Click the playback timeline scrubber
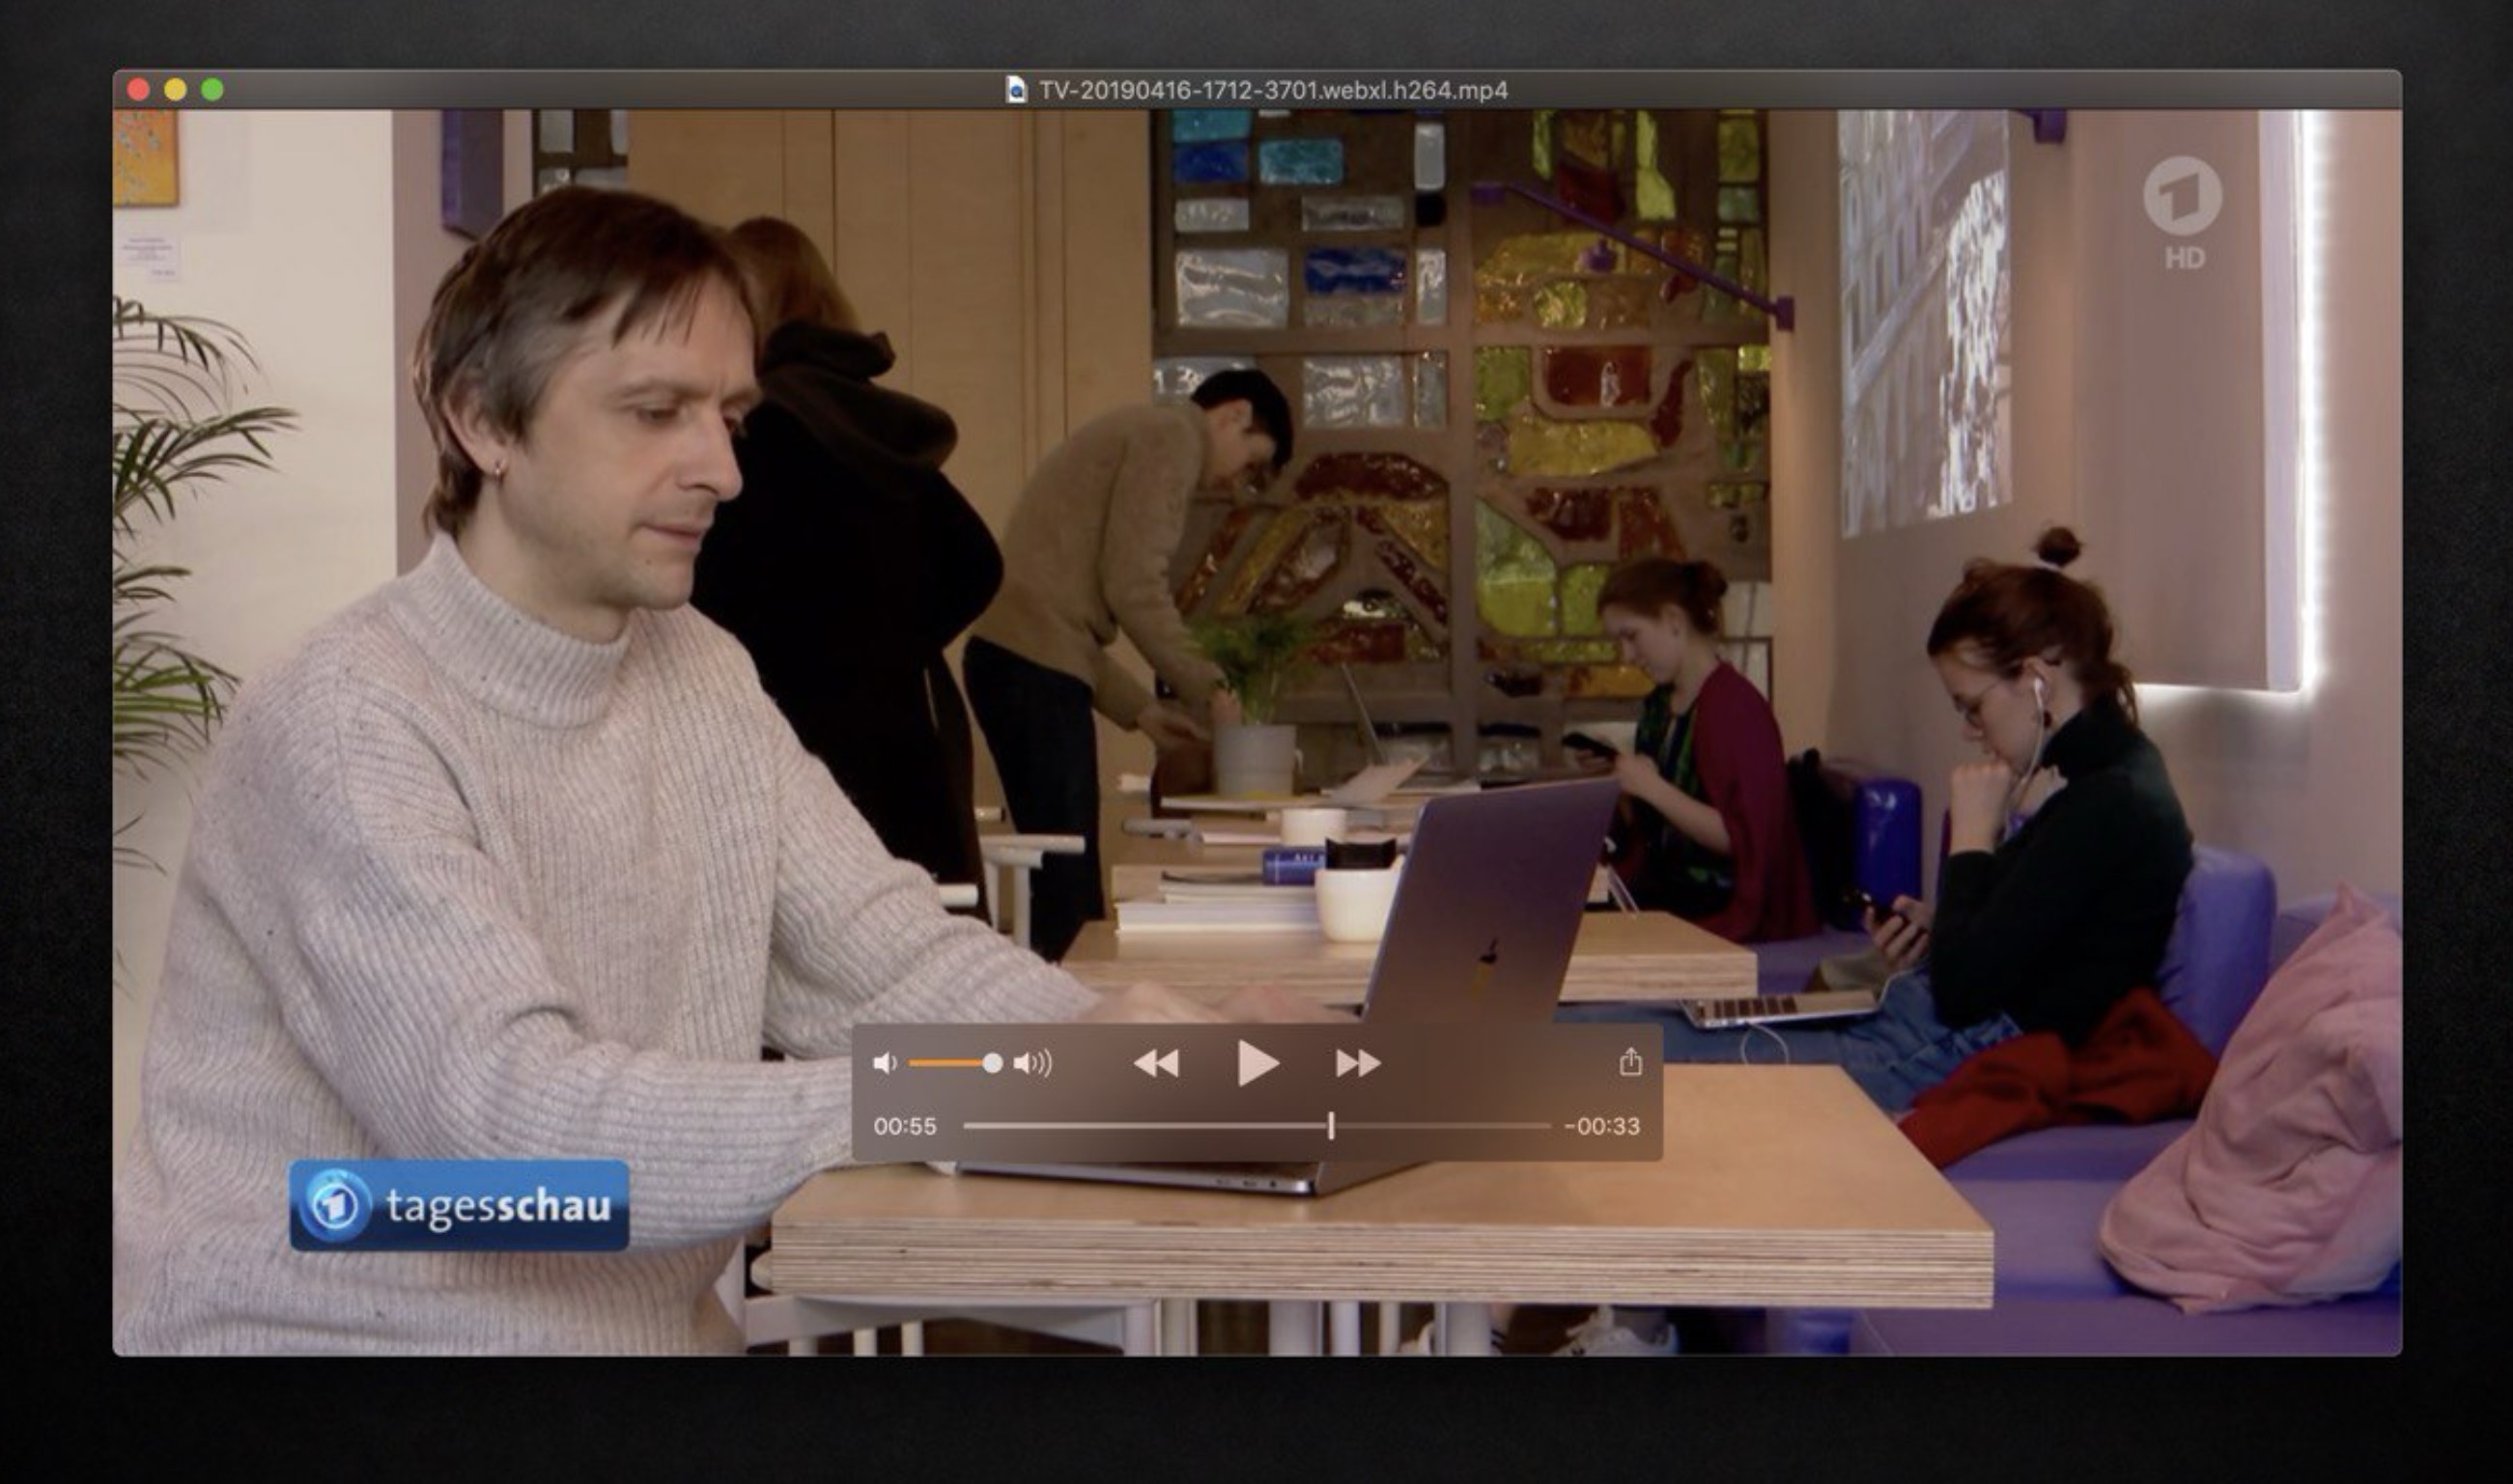Screen dimensions: 2513x1484 click(1257, 1126)
